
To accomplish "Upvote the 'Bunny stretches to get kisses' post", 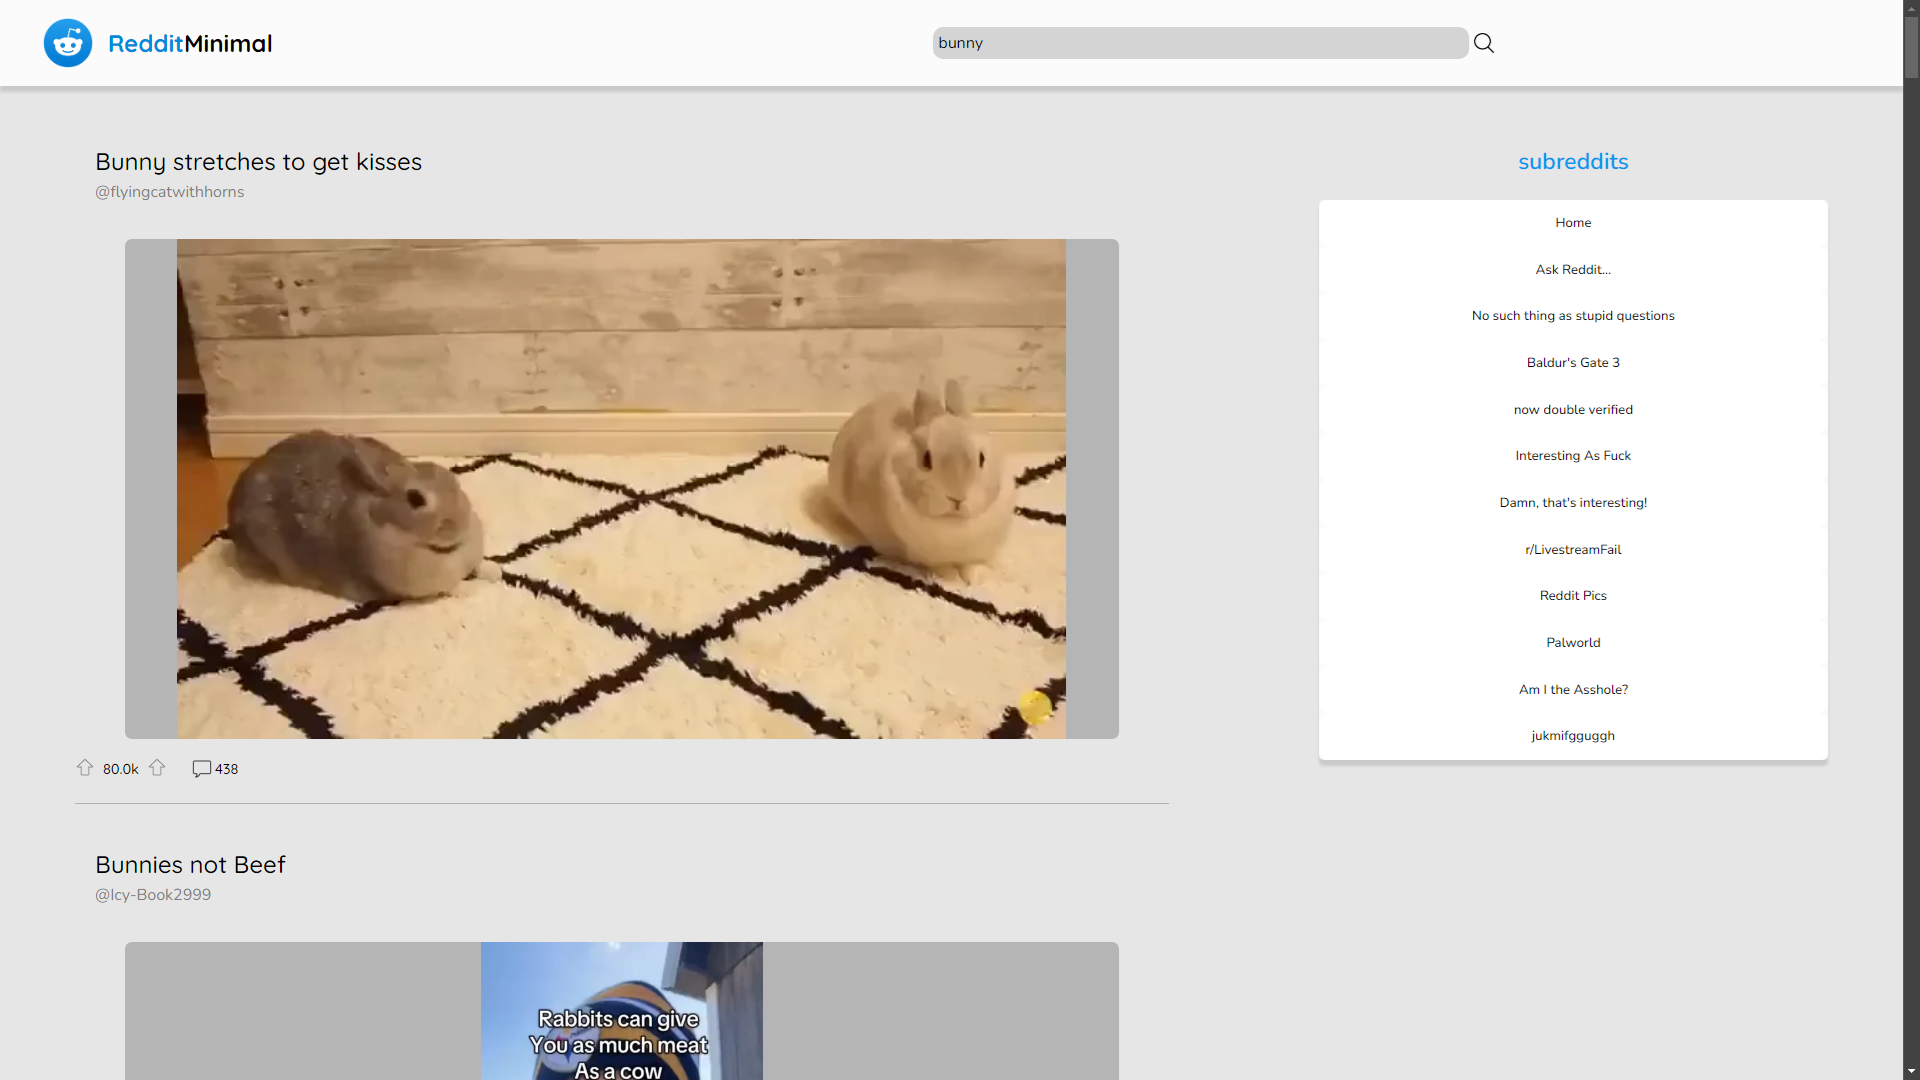I will [x=86, y=767].
